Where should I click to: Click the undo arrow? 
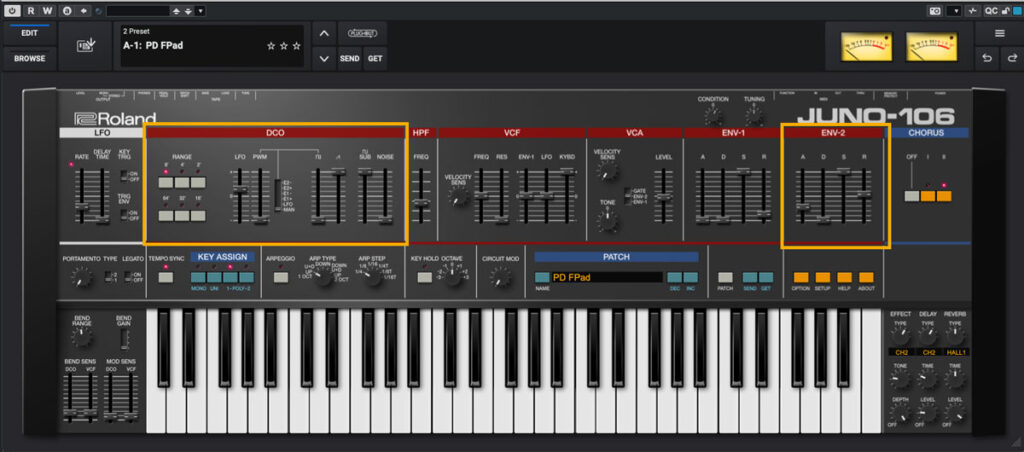pos(987,58)
